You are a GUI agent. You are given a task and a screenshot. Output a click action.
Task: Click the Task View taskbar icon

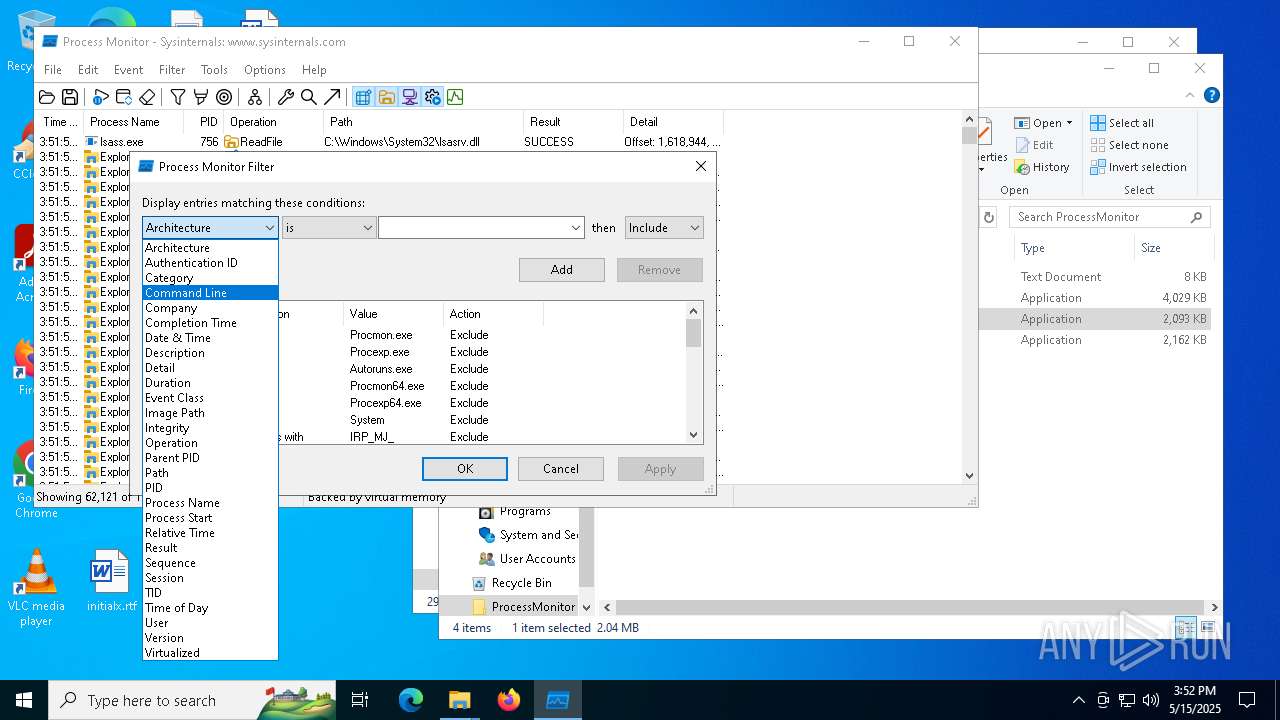[x=360, y=700]
